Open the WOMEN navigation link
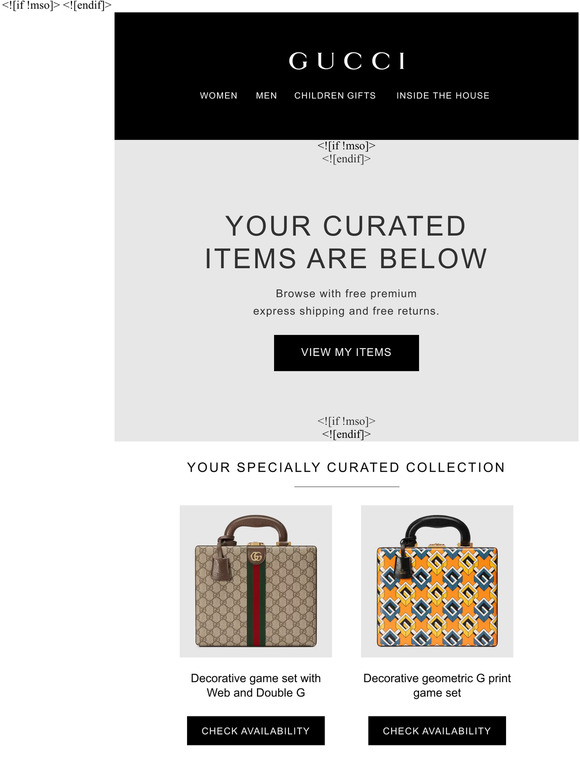 pyautogui.click(x=219, y=96)
